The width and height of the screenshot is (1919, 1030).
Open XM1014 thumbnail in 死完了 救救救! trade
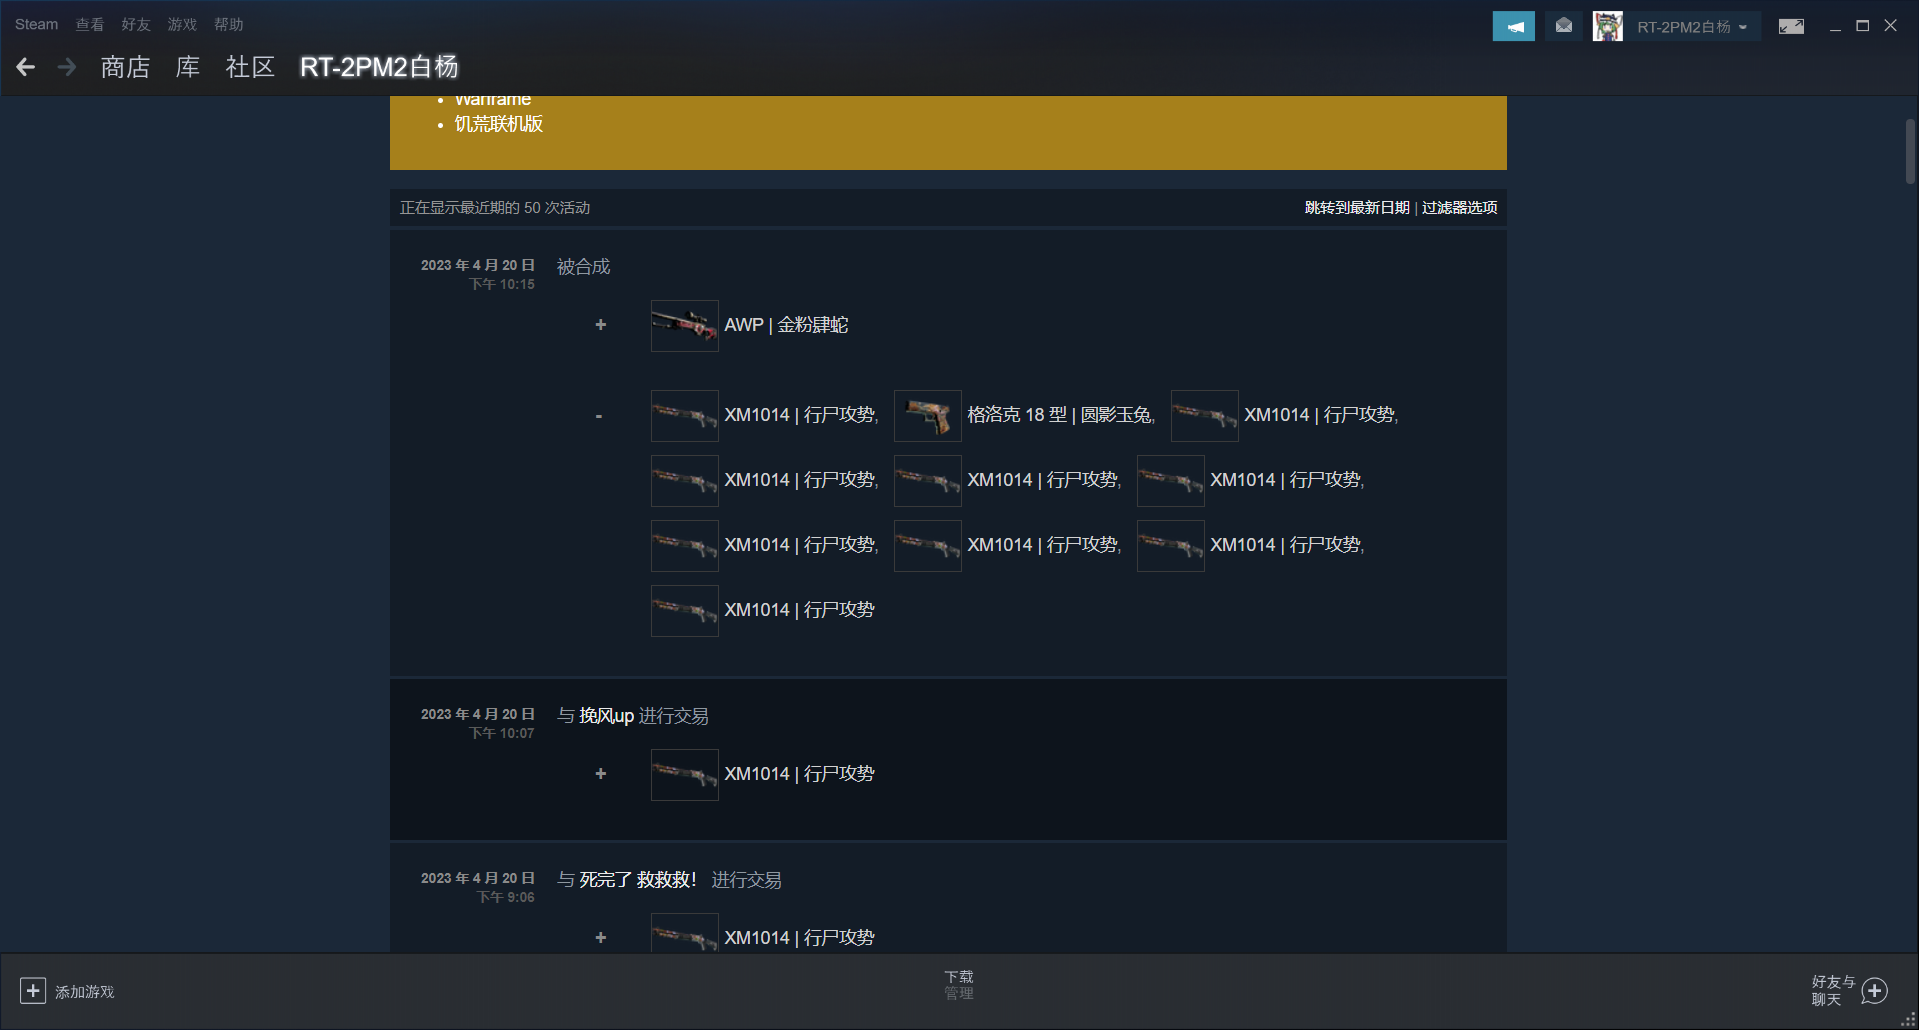coord(685,933)
